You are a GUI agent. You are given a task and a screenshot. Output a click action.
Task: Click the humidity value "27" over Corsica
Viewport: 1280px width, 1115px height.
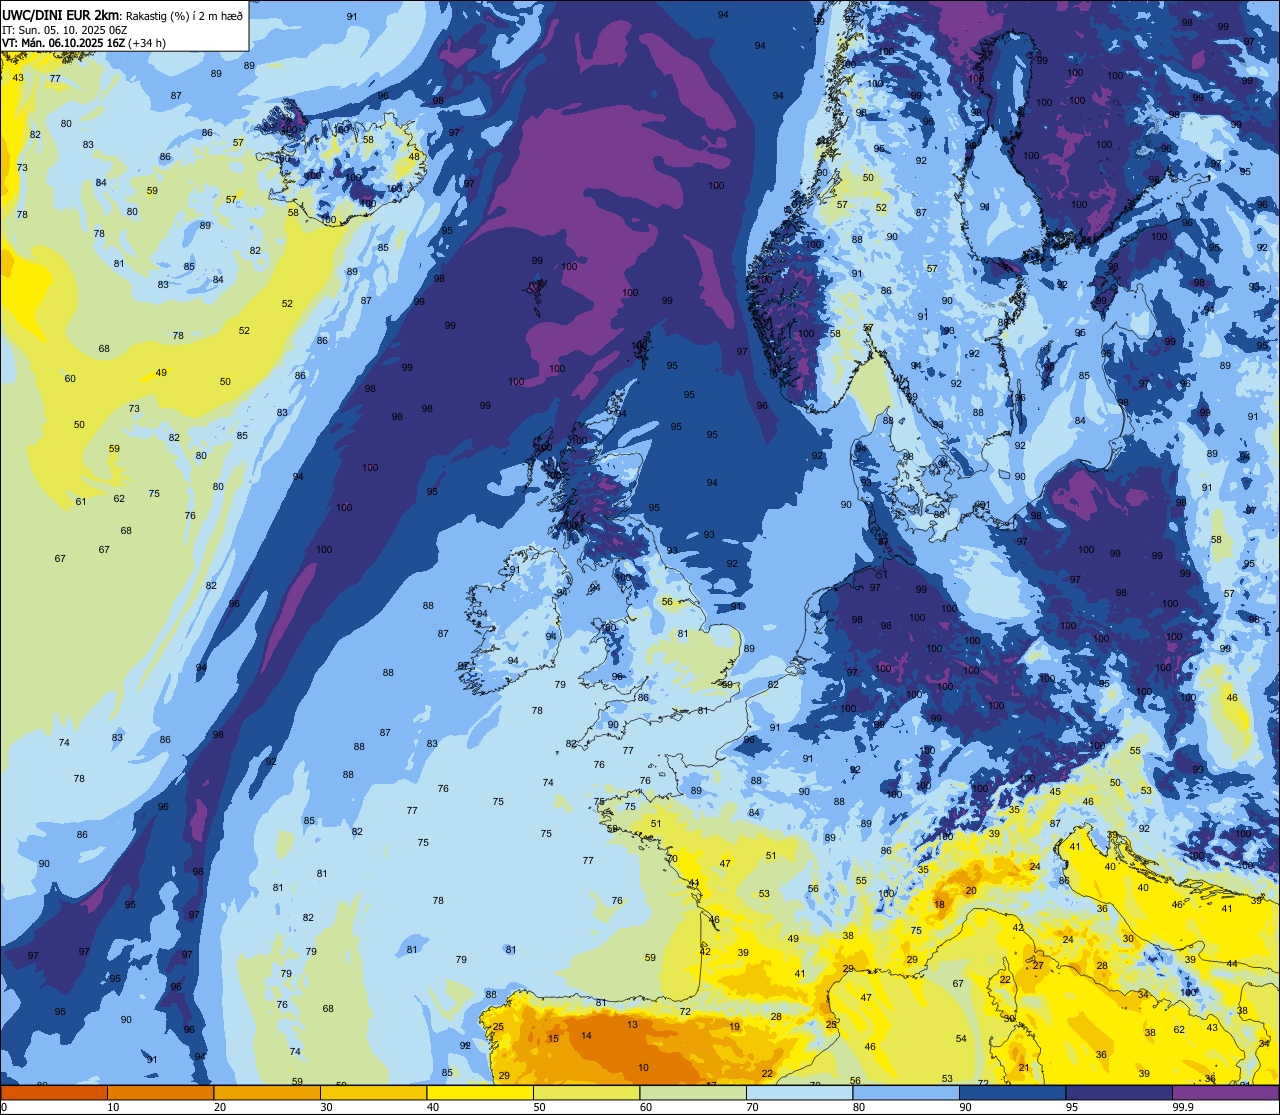[1039, 965]
